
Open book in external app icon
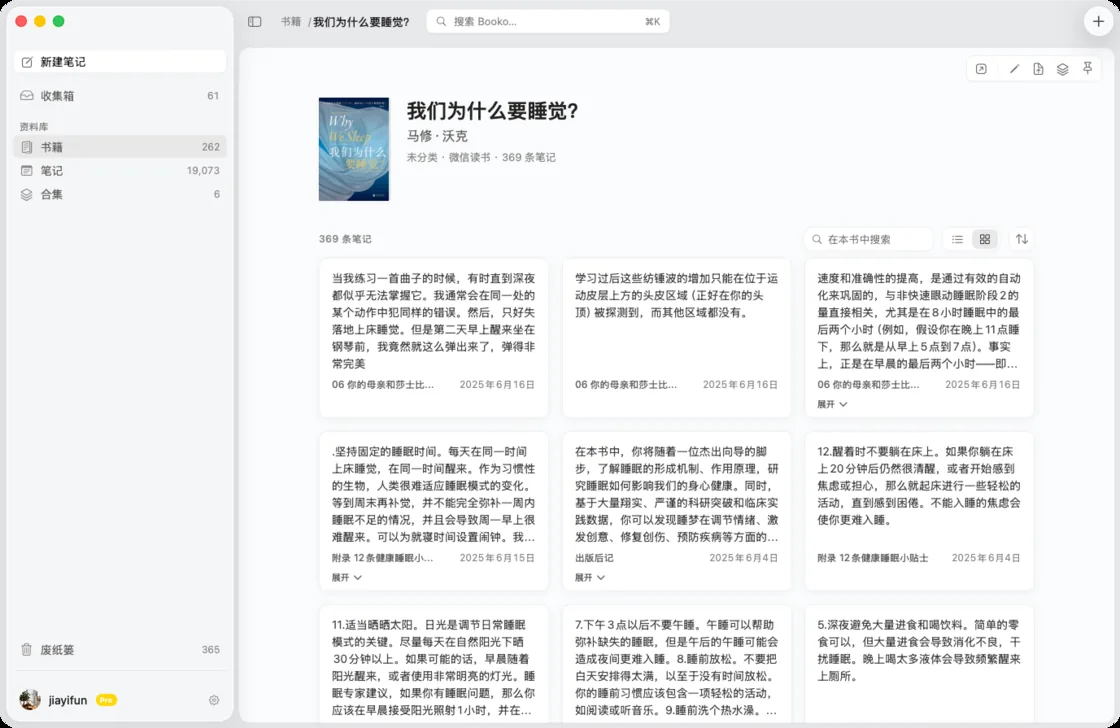tap(981, 69)
